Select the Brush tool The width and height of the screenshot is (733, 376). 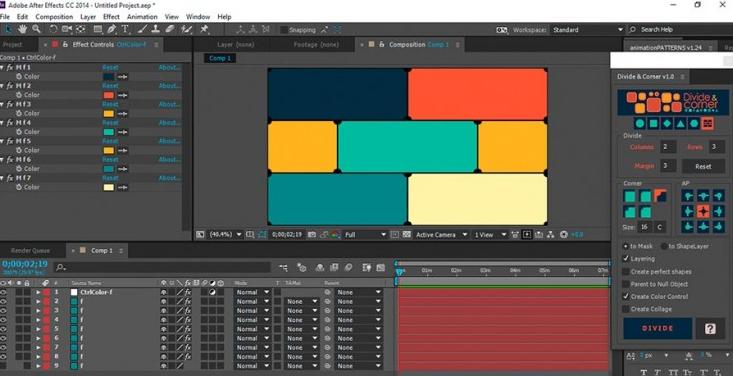click(143, 29)
